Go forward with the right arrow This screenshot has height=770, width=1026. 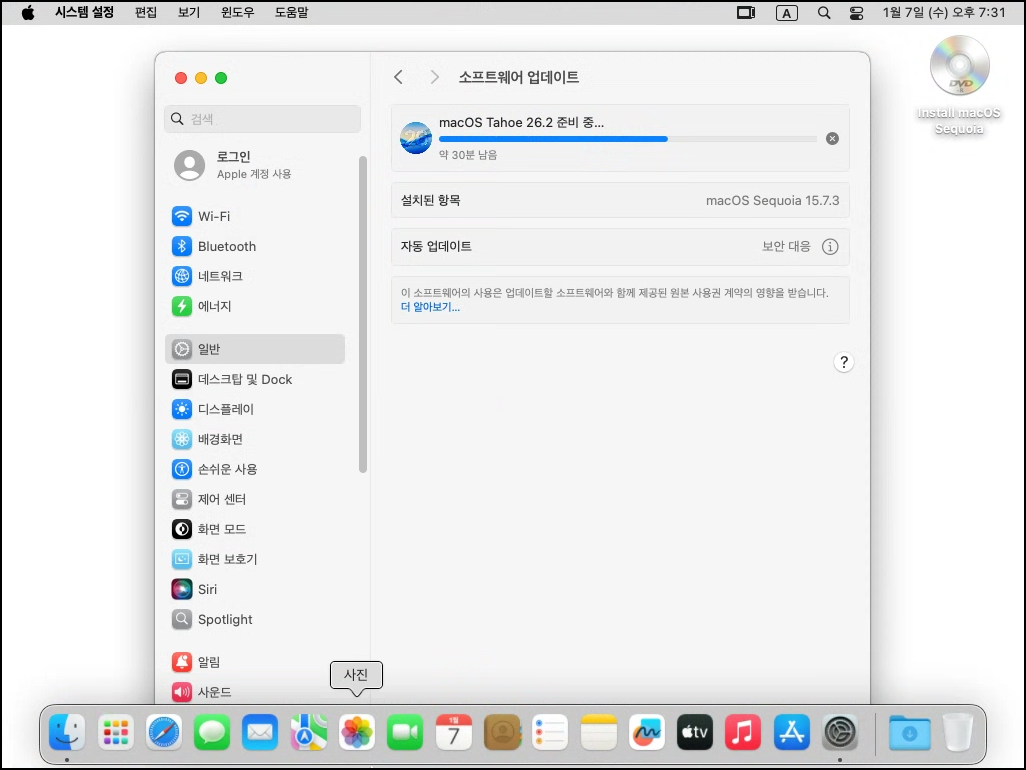pos(434,77)
